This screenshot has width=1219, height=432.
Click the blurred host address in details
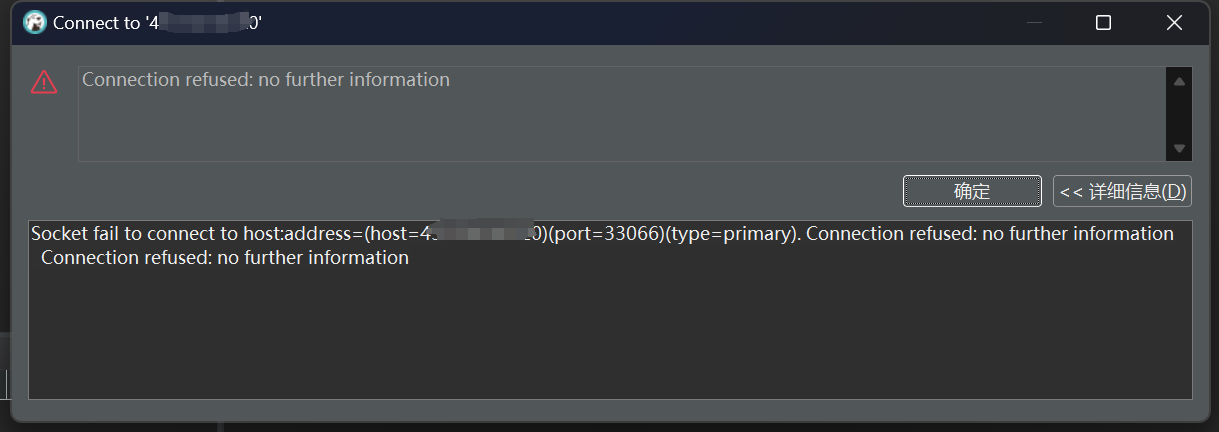(x=480, y=234)
